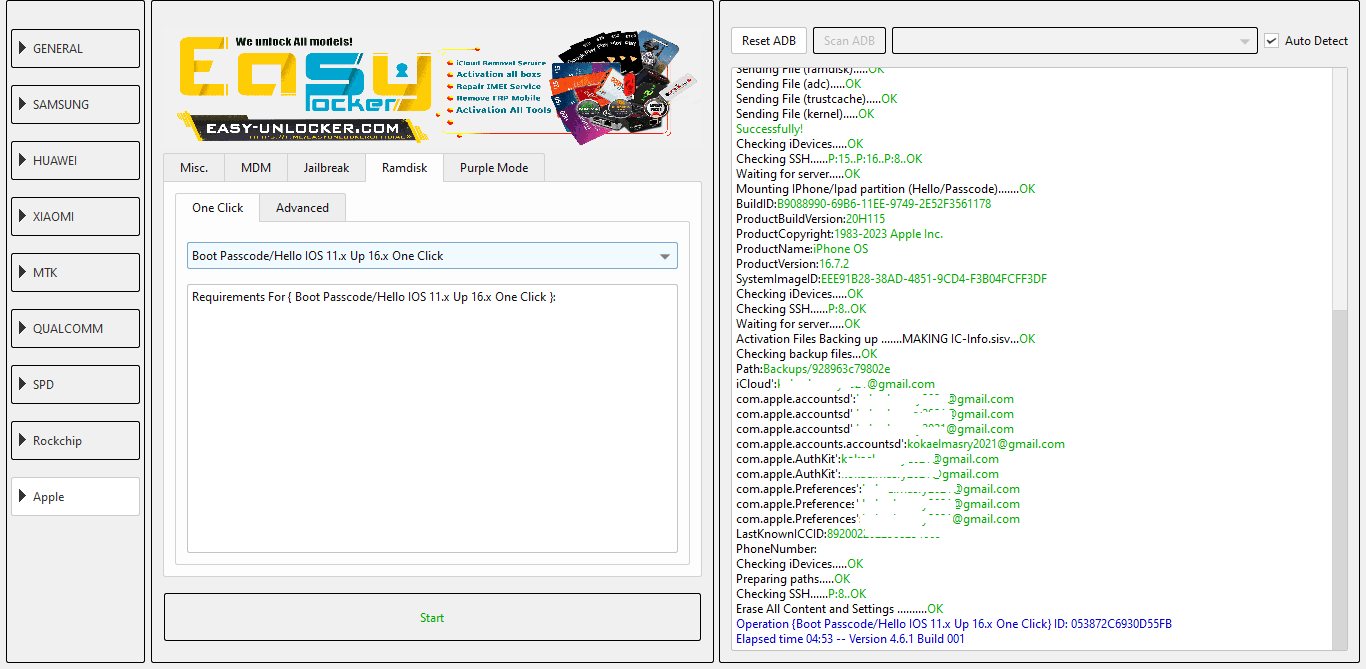This screenshot has height=669, width=1366.
Task: Click the 'Activation Files Backing up' line
Action: click(x=885, y=339)
